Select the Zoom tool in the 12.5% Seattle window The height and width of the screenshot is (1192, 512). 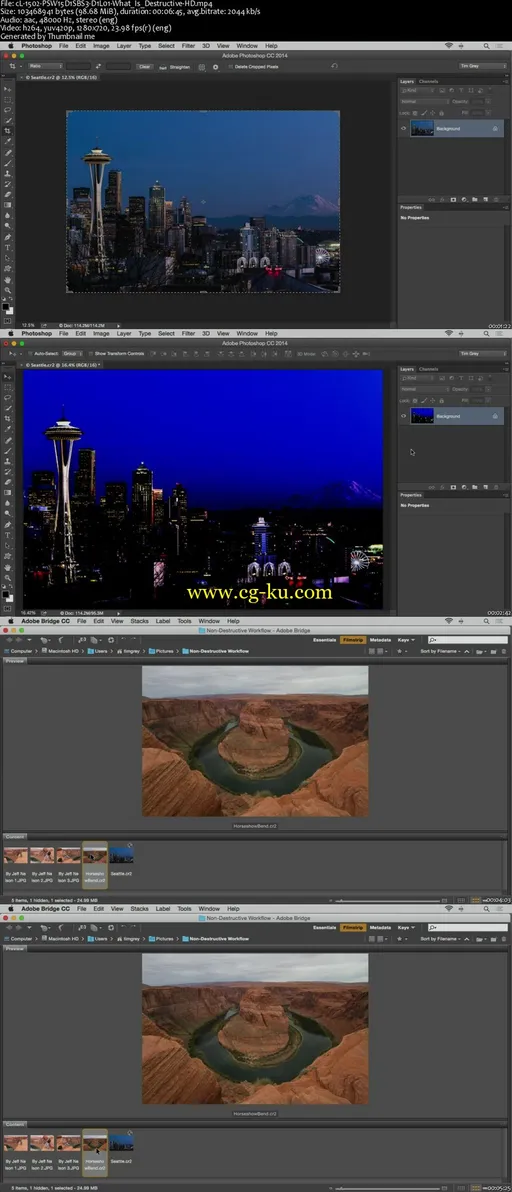coord(8,290)
